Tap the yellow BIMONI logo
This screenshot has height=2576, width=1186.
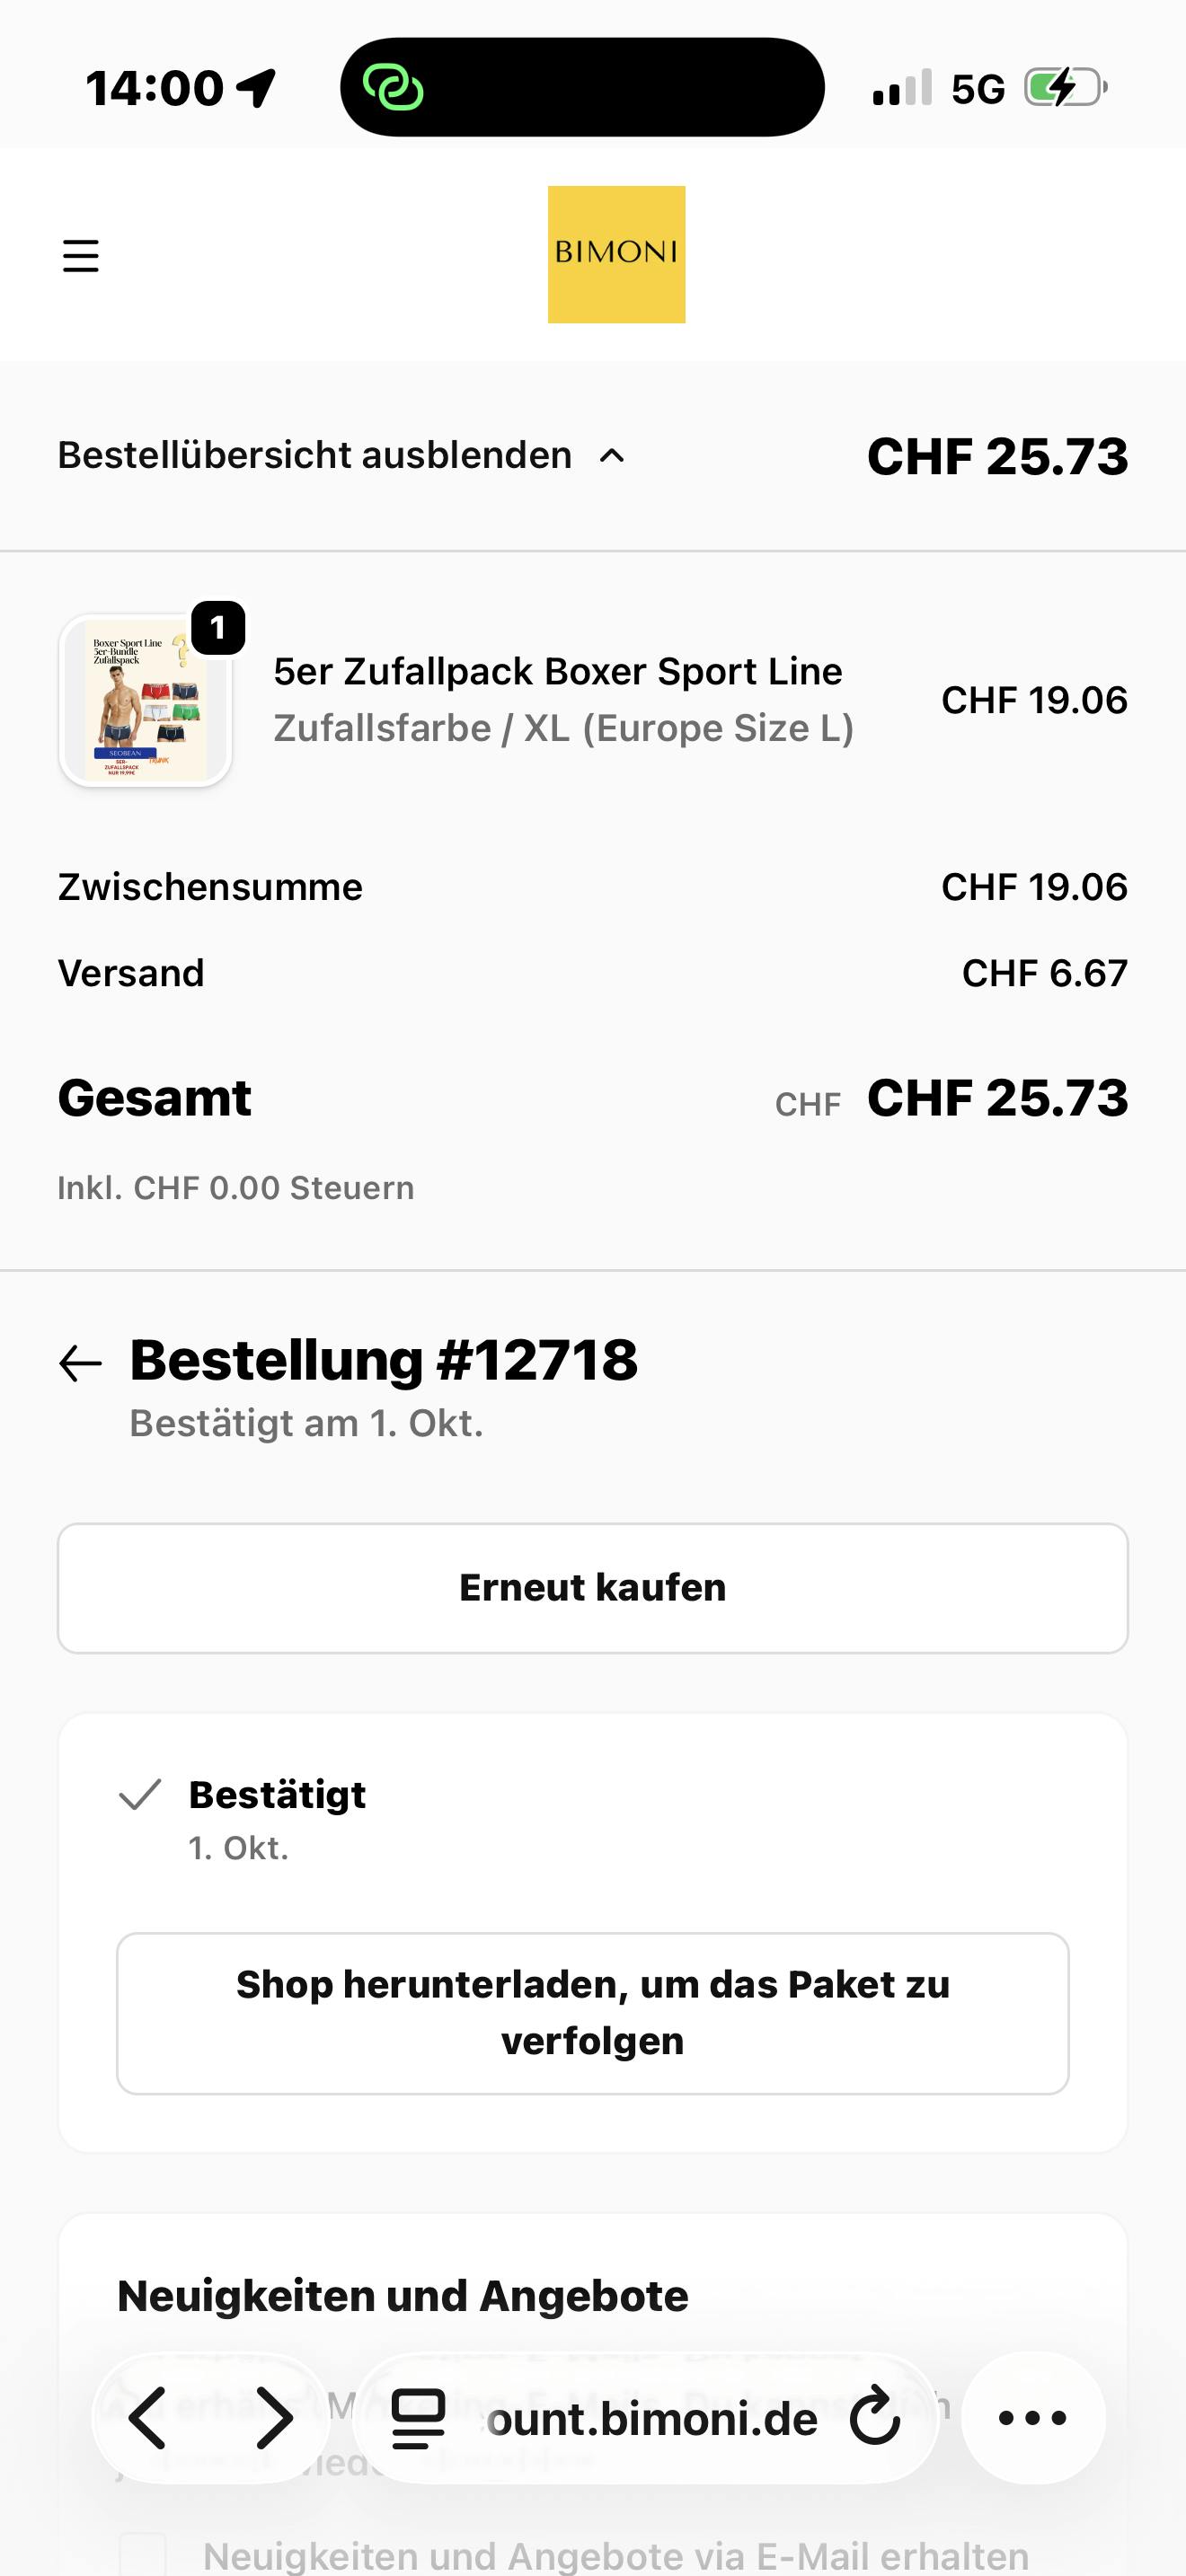[616, 254]
